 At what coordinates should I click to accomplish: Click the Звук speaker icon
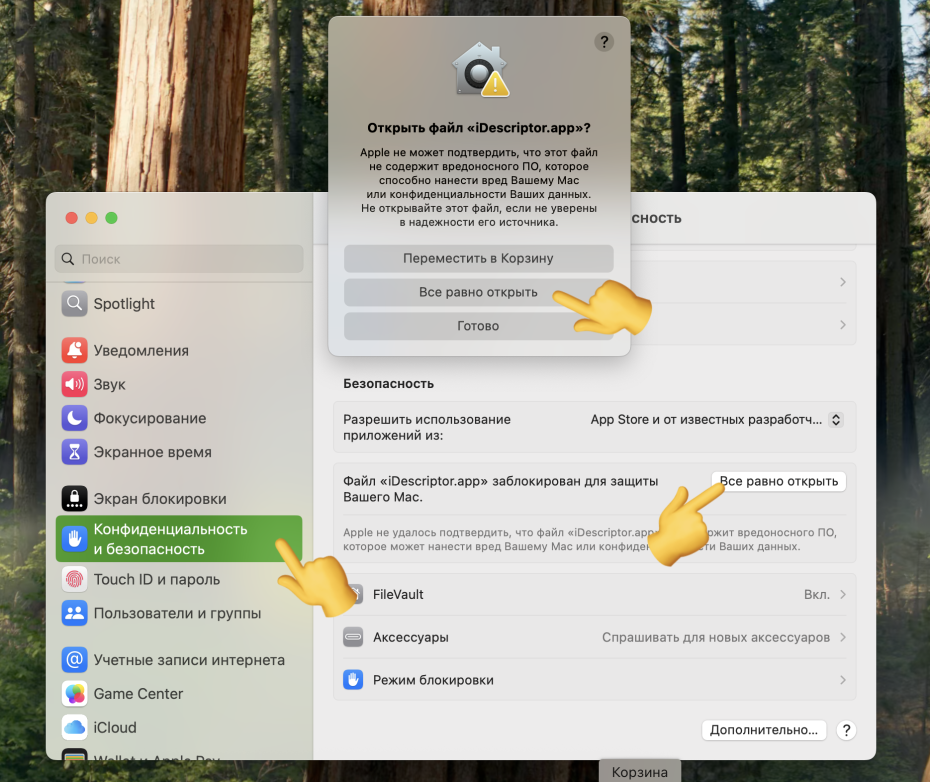tap(74, 384)
